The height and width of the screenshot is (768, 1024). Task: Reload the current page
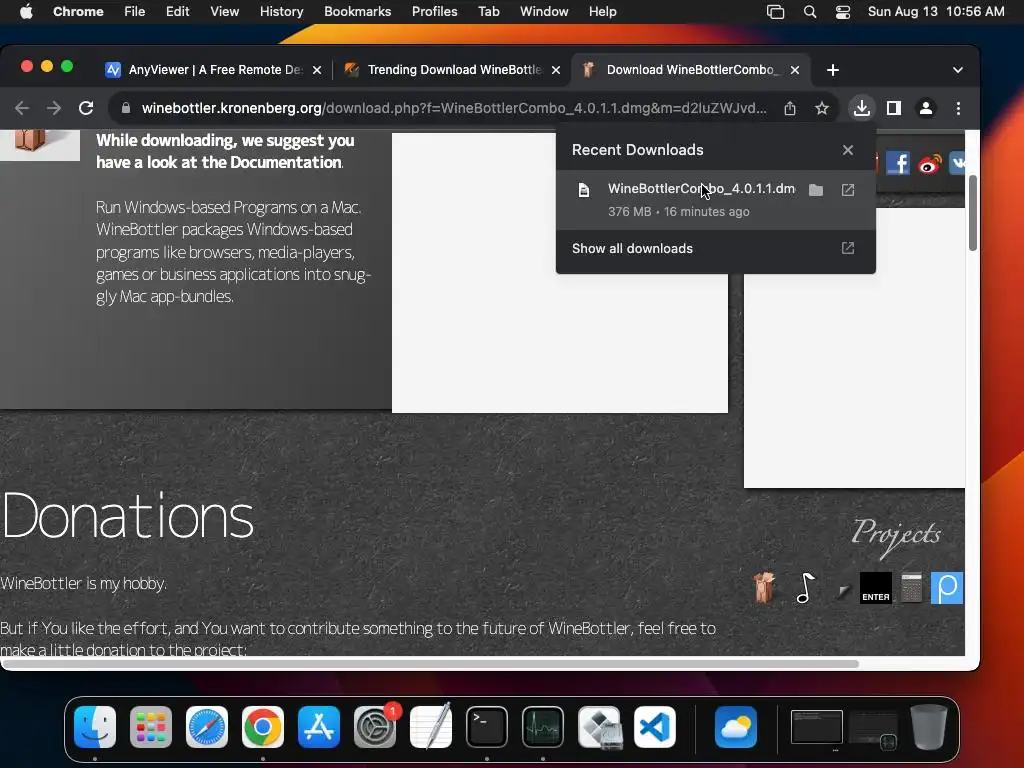pos(86,108)
